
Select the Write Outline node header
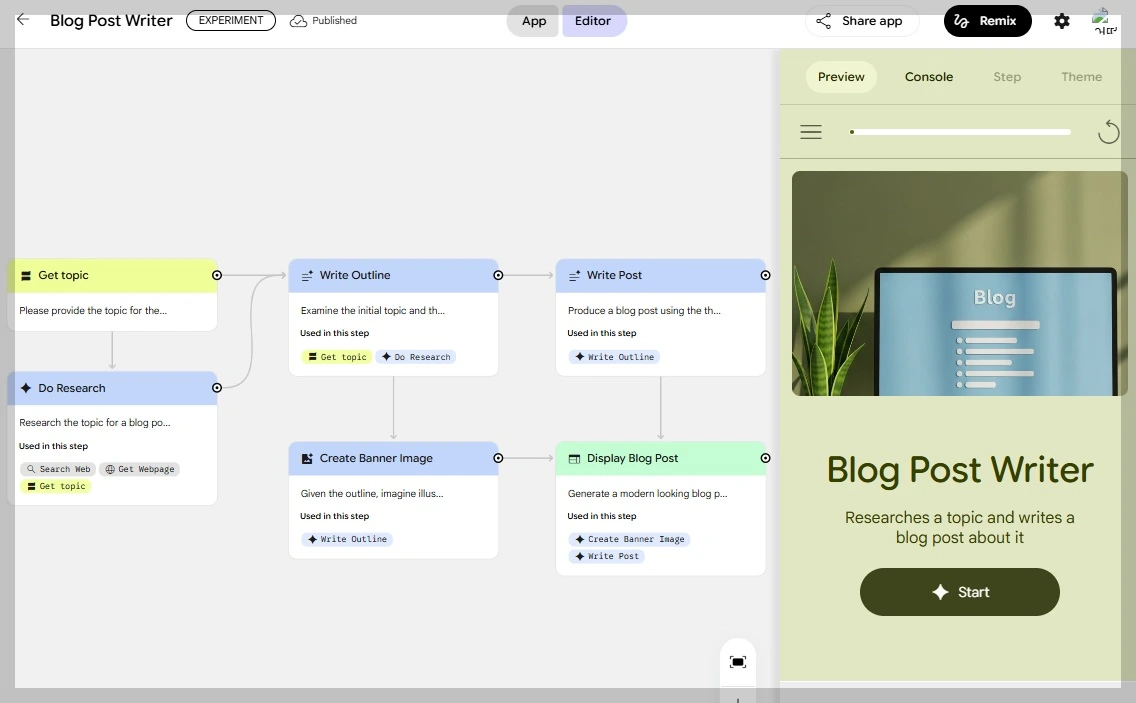393,275
